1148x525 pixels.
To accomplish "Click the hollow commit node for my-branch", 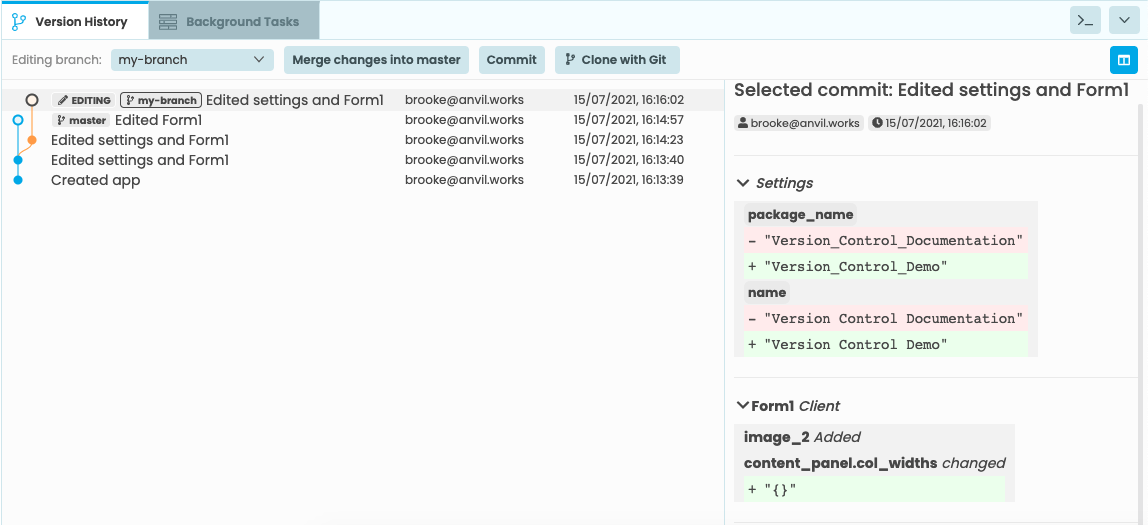I will point(32,100).
